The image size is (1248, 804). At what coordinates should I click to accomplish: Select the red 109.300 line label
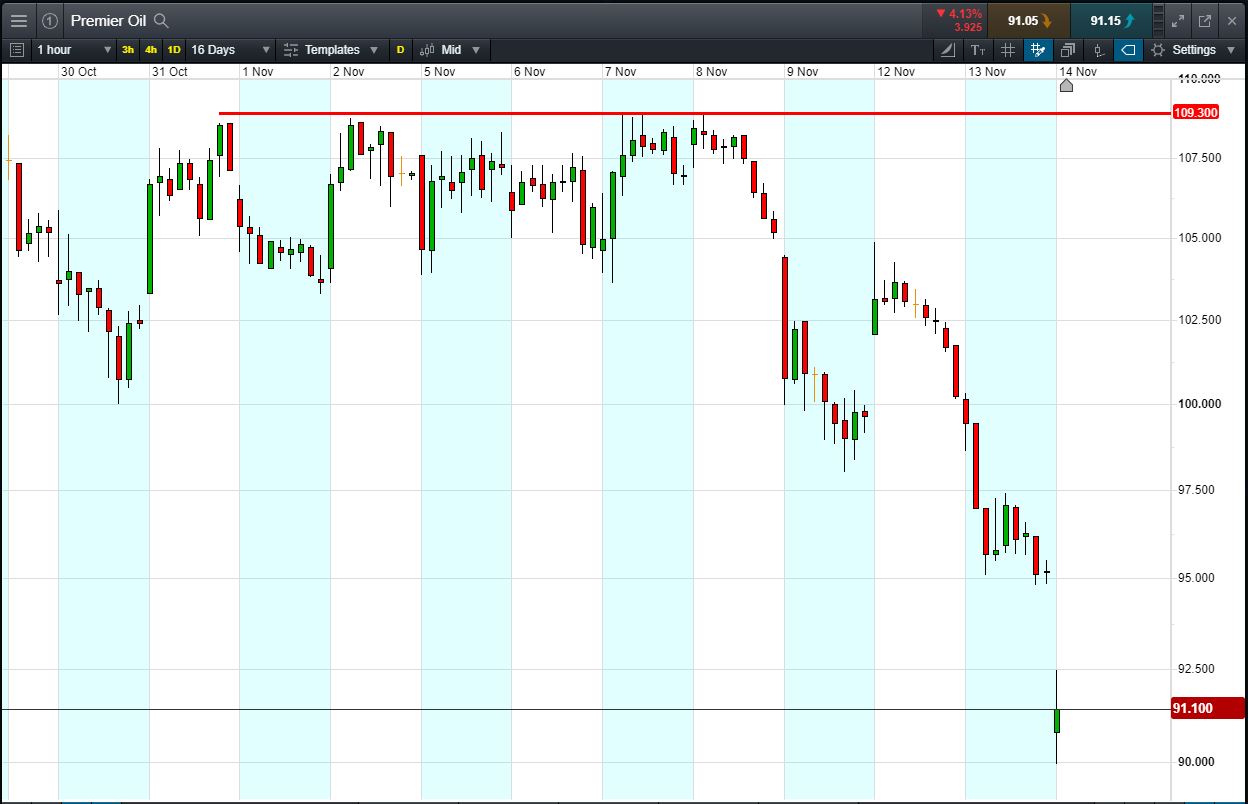click(x=1195, y=112)
